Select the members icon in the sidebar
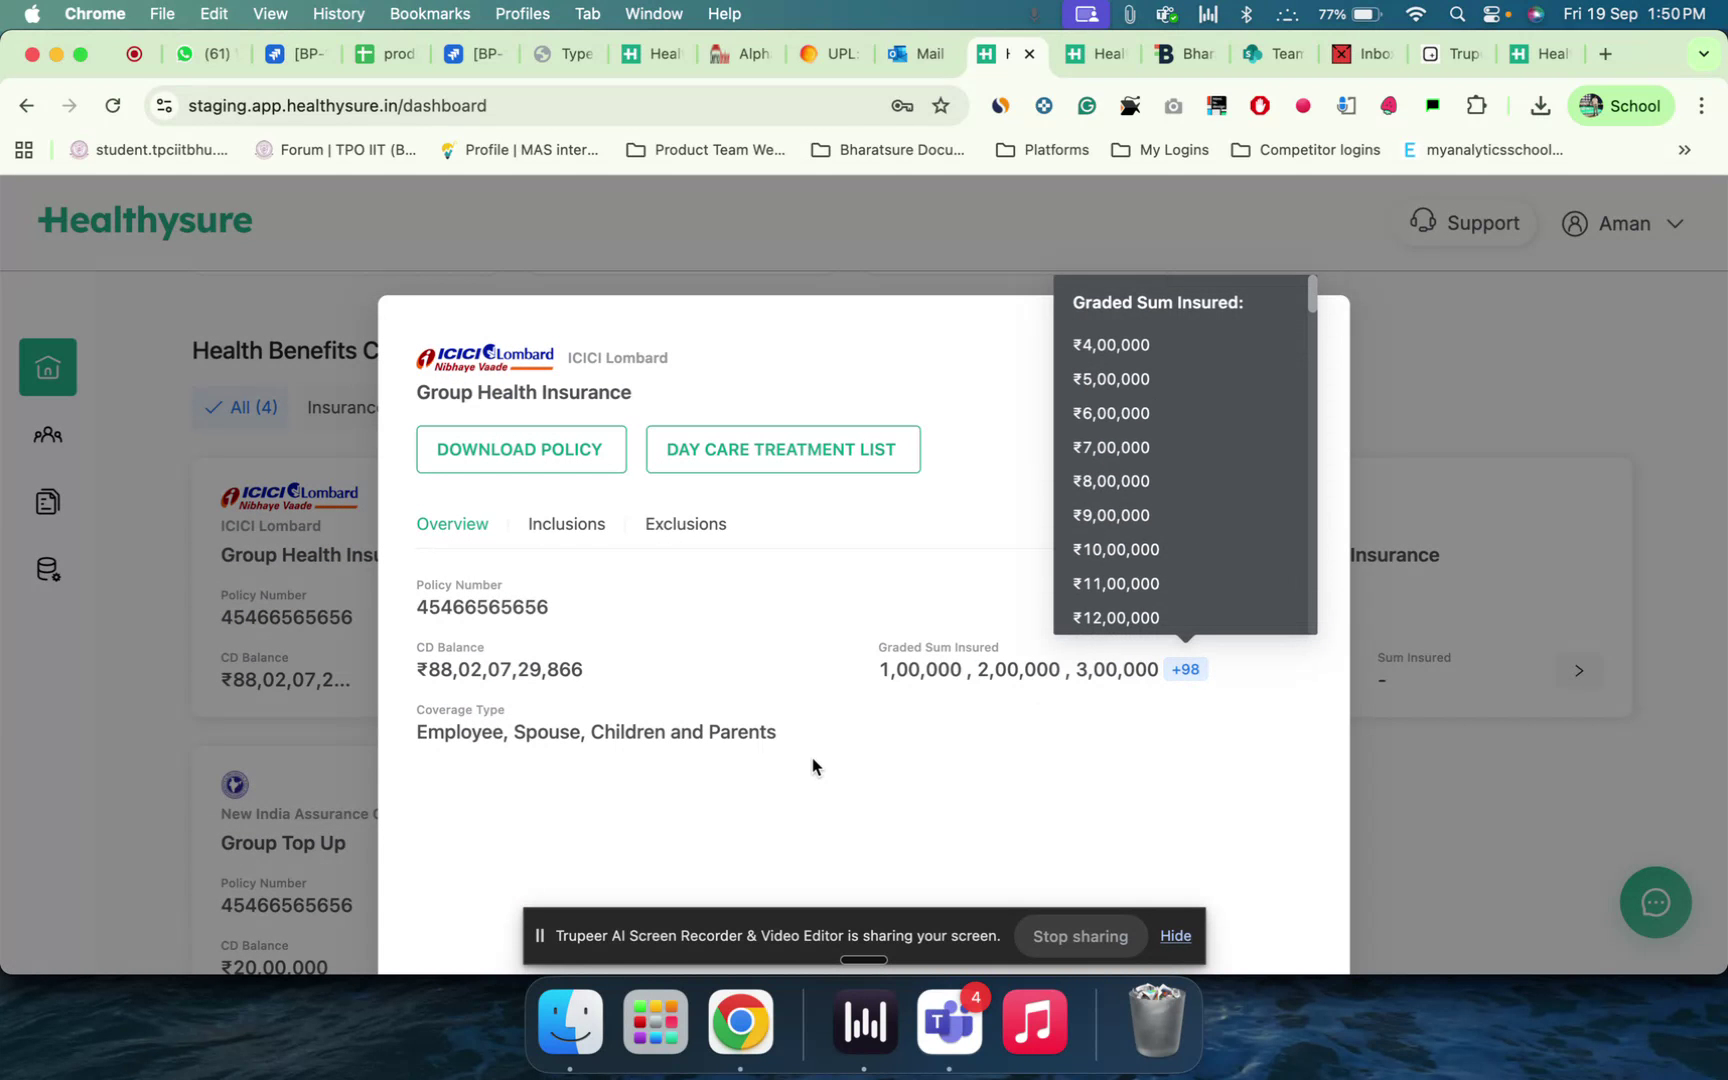Screen dimensions: 1728x1080 (47, 434)
